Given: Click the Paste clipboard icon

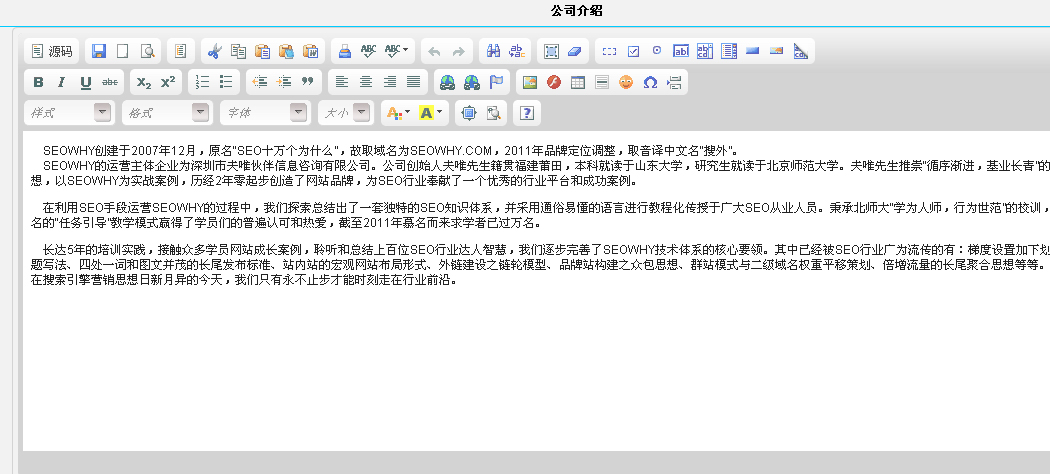Looking at the screenshot, I should [262, 51].
